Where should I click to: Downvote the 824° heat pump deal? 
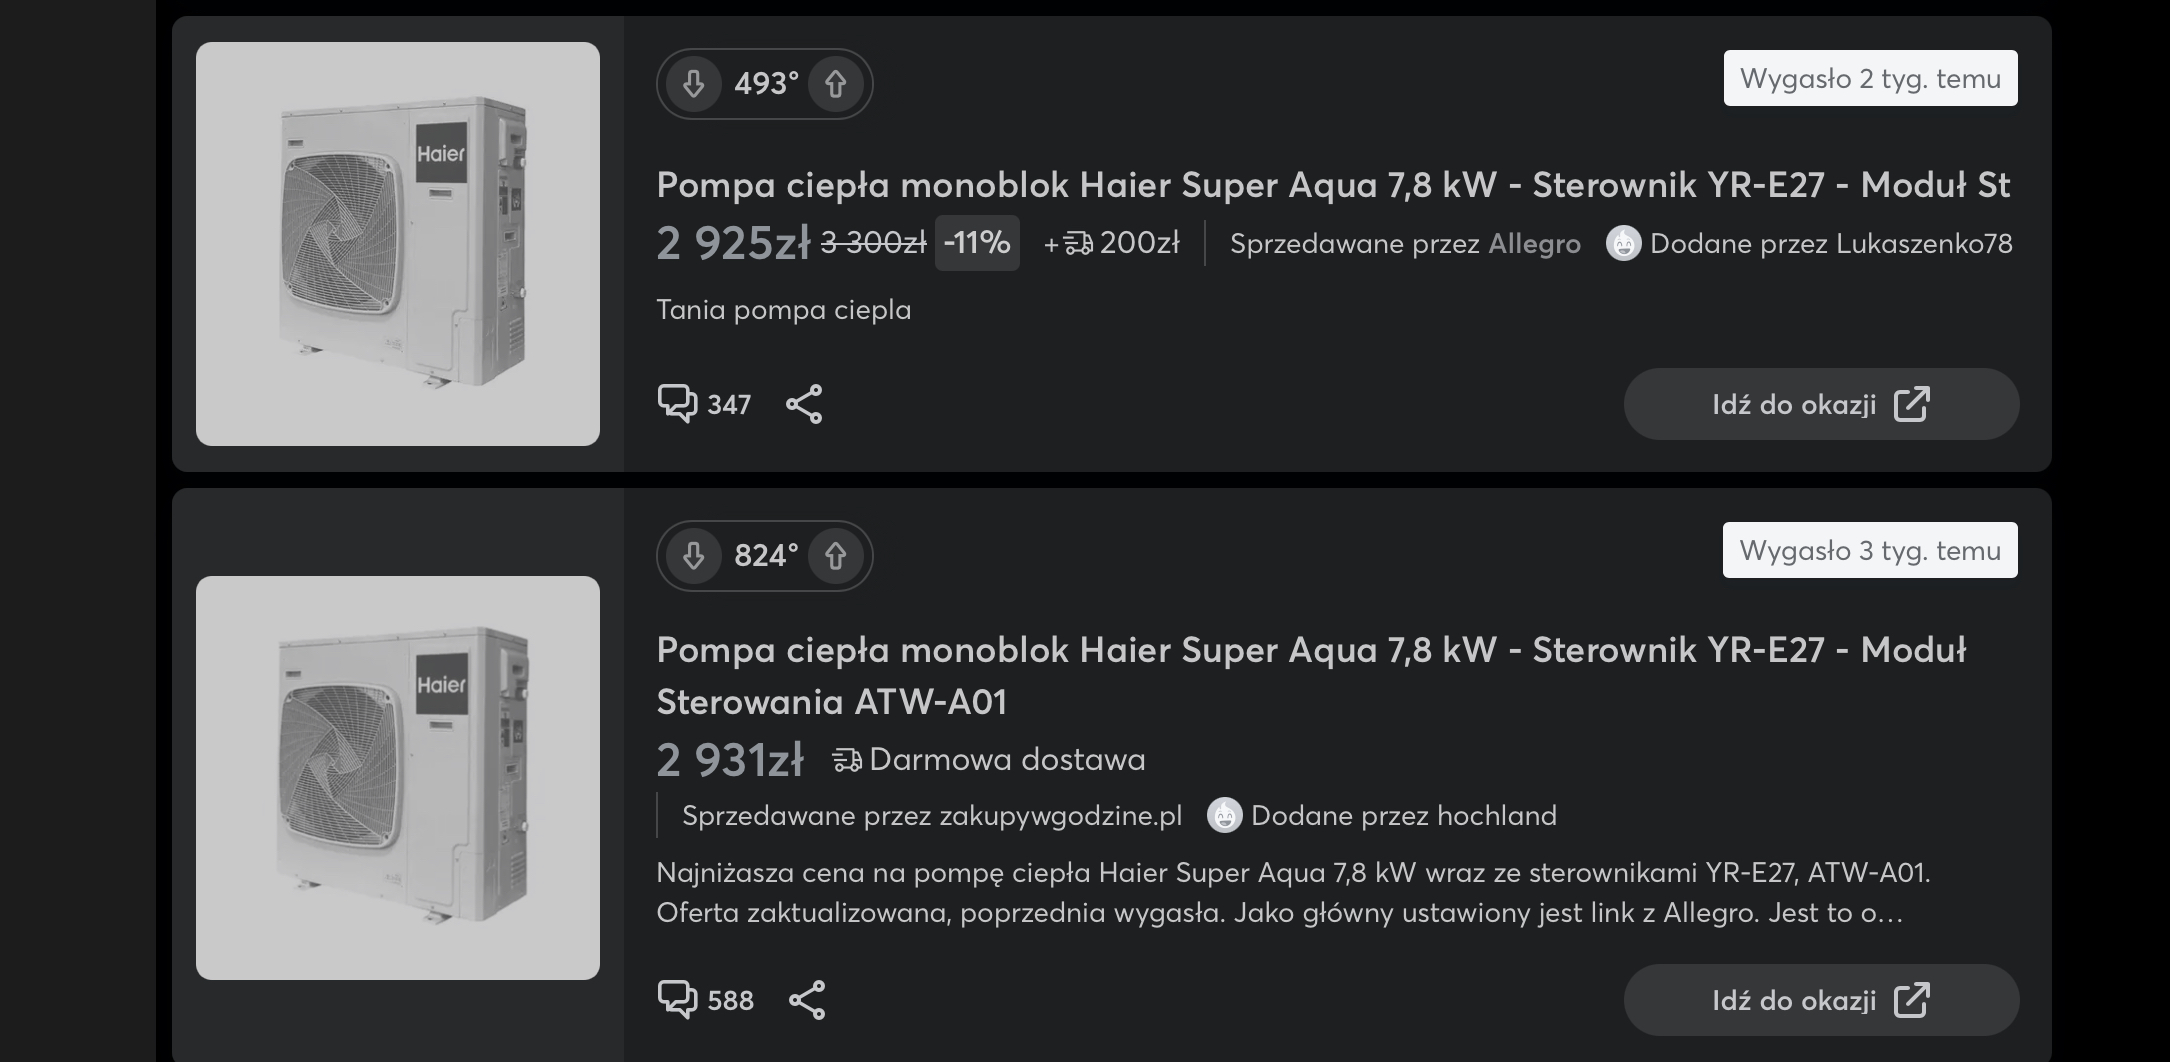pyautogui.click(x=694, y=556)
